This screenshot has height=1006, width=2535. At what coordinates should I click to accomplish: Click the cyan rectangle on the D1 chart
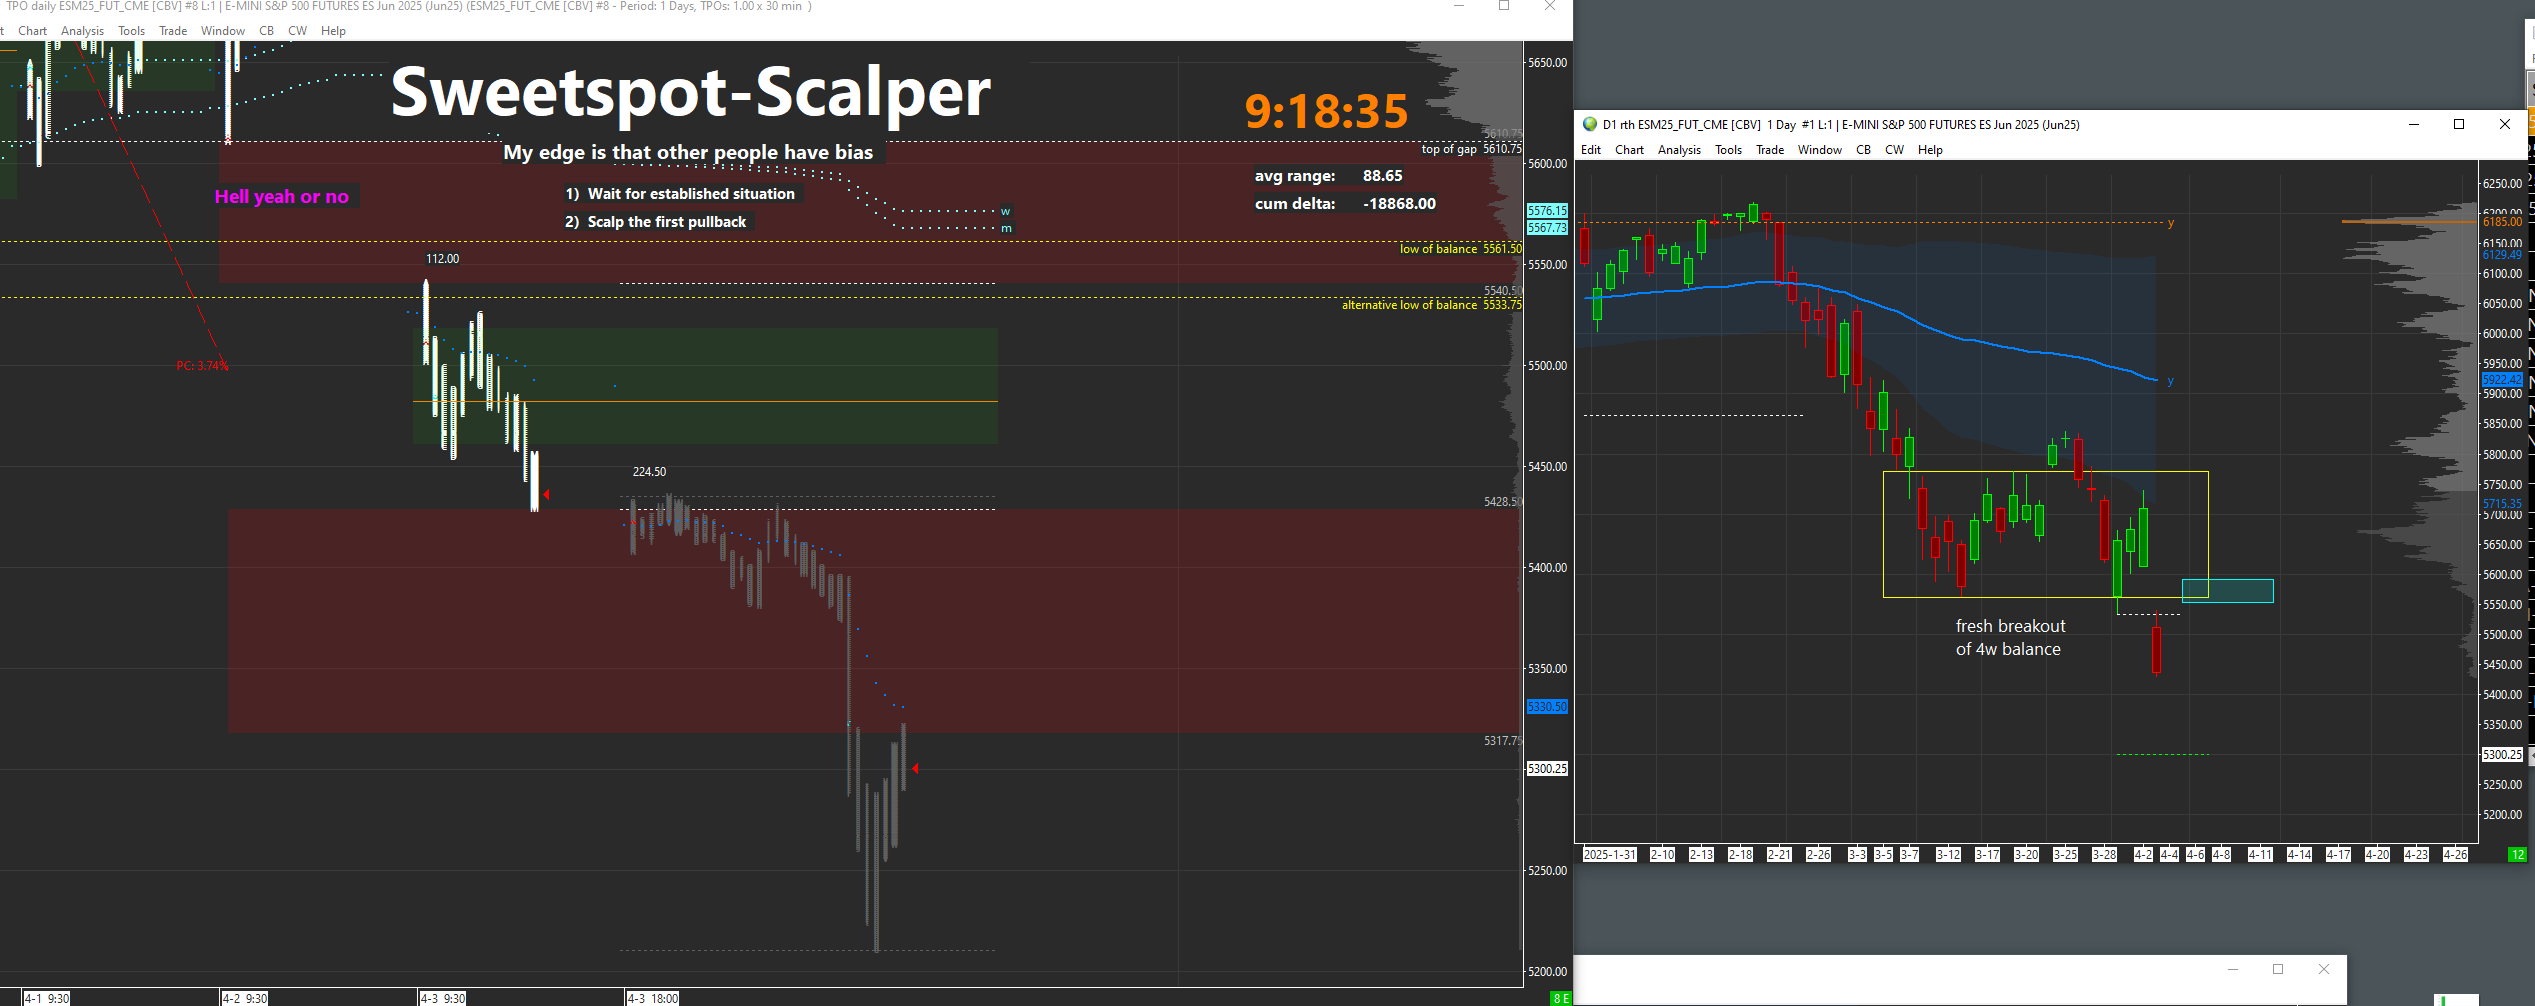point(2227,591)
